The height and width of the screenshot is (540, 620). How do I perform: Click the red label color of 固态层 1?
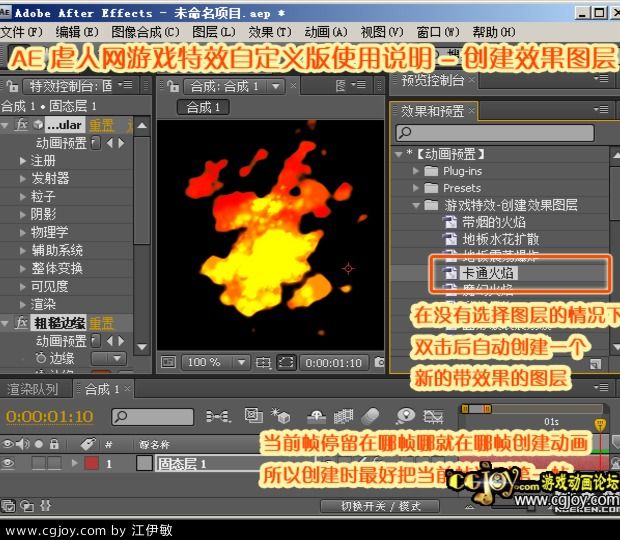point(91,463)
